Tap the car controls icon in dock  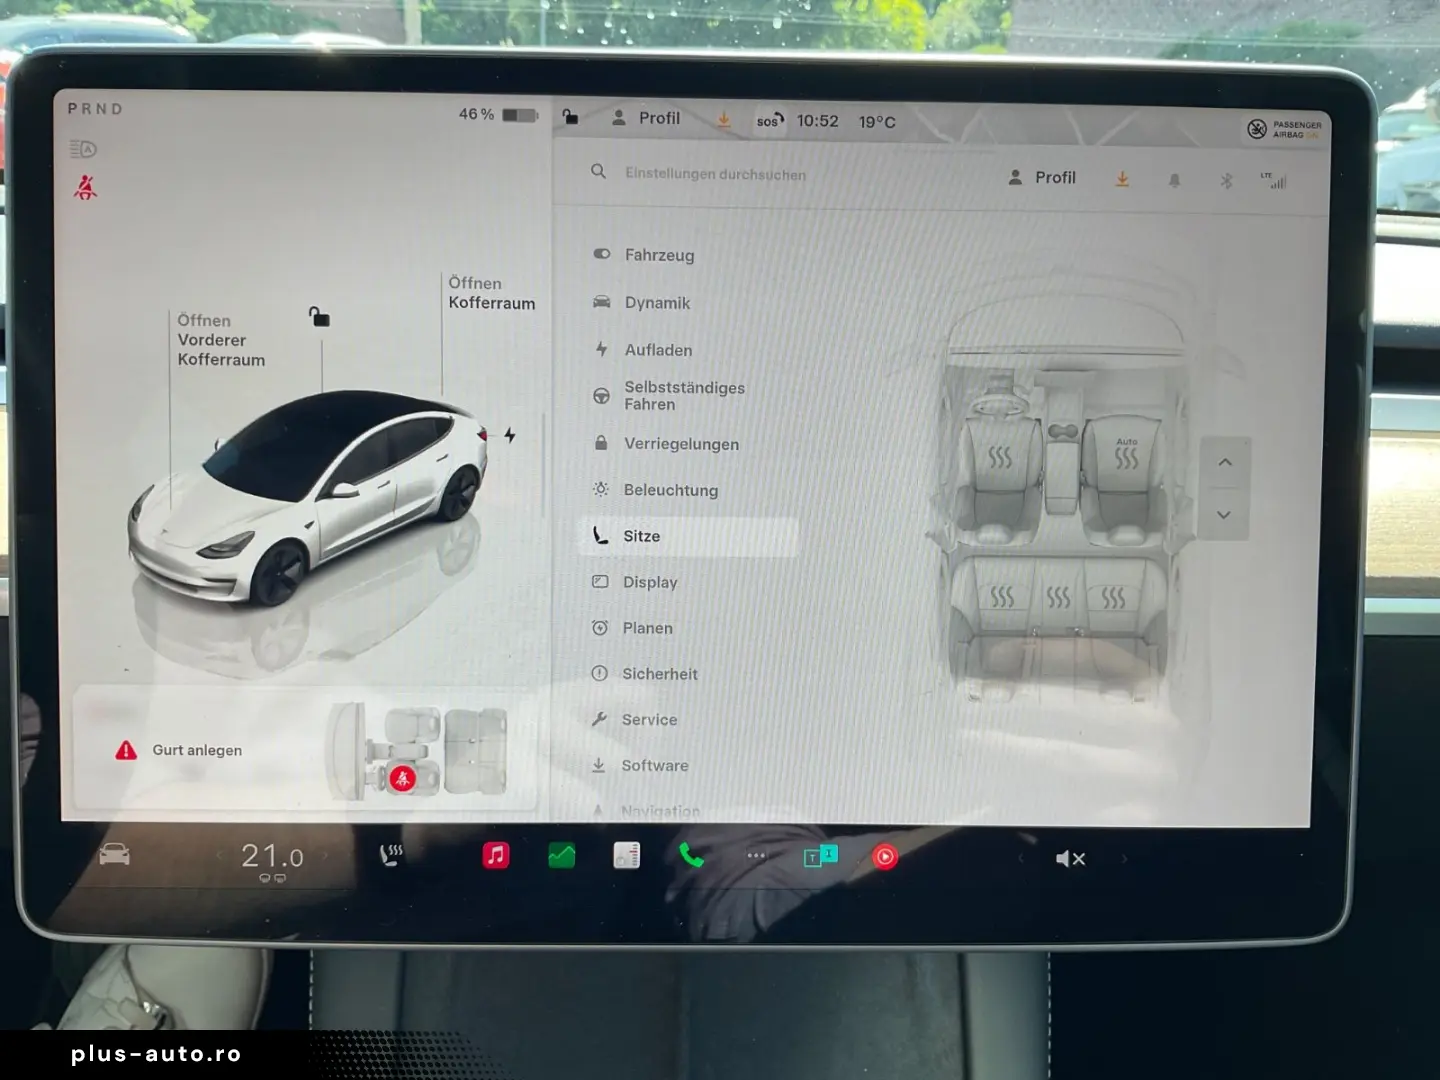[x=114, y=855]
